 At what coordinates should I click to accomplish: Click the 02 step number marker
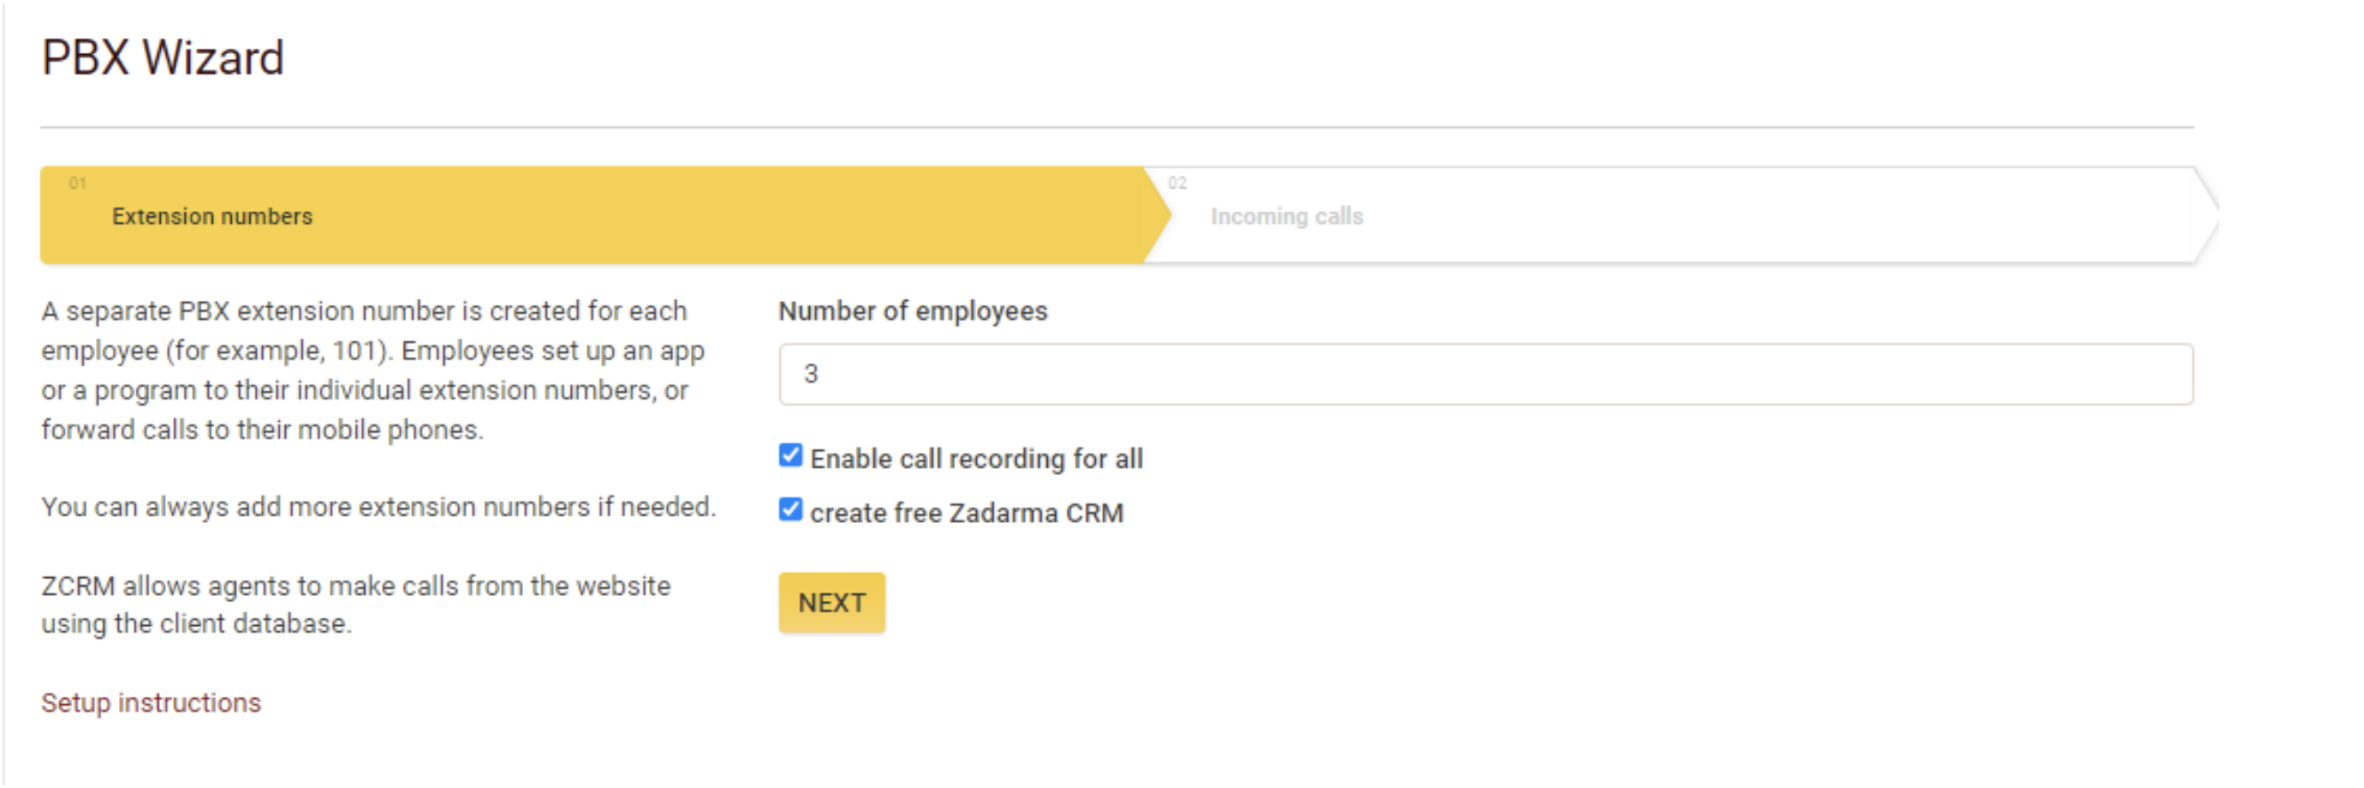pyautogui.click(x=1177, y=183)
